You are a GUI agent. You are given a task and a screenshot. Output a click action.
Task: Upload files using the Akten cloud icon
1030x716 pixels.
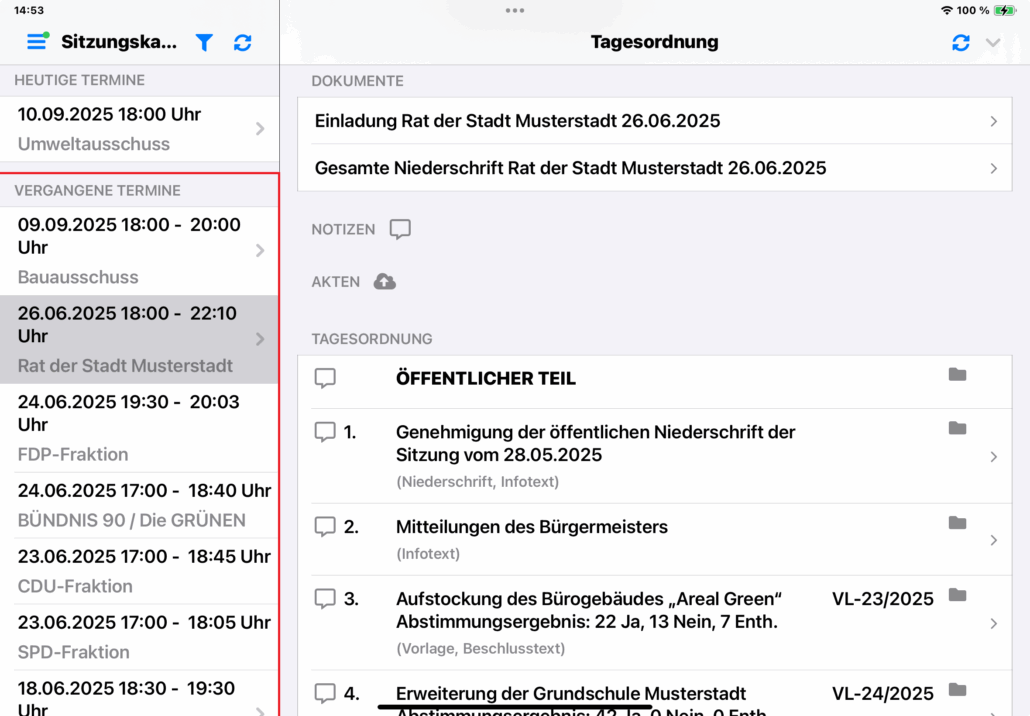pyautogui.click(x=385, y=282)
